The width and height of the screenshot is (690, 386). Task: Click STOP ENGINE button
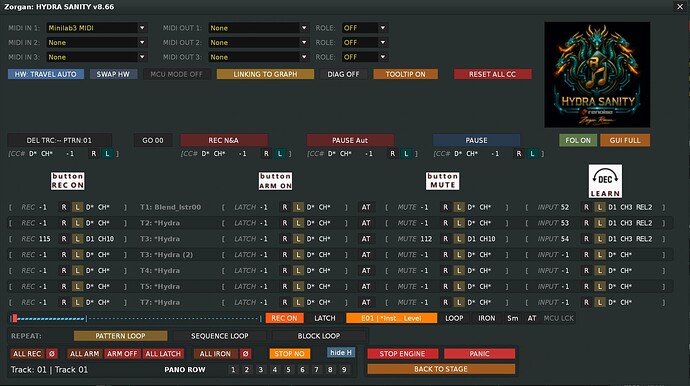pos(402,353)
